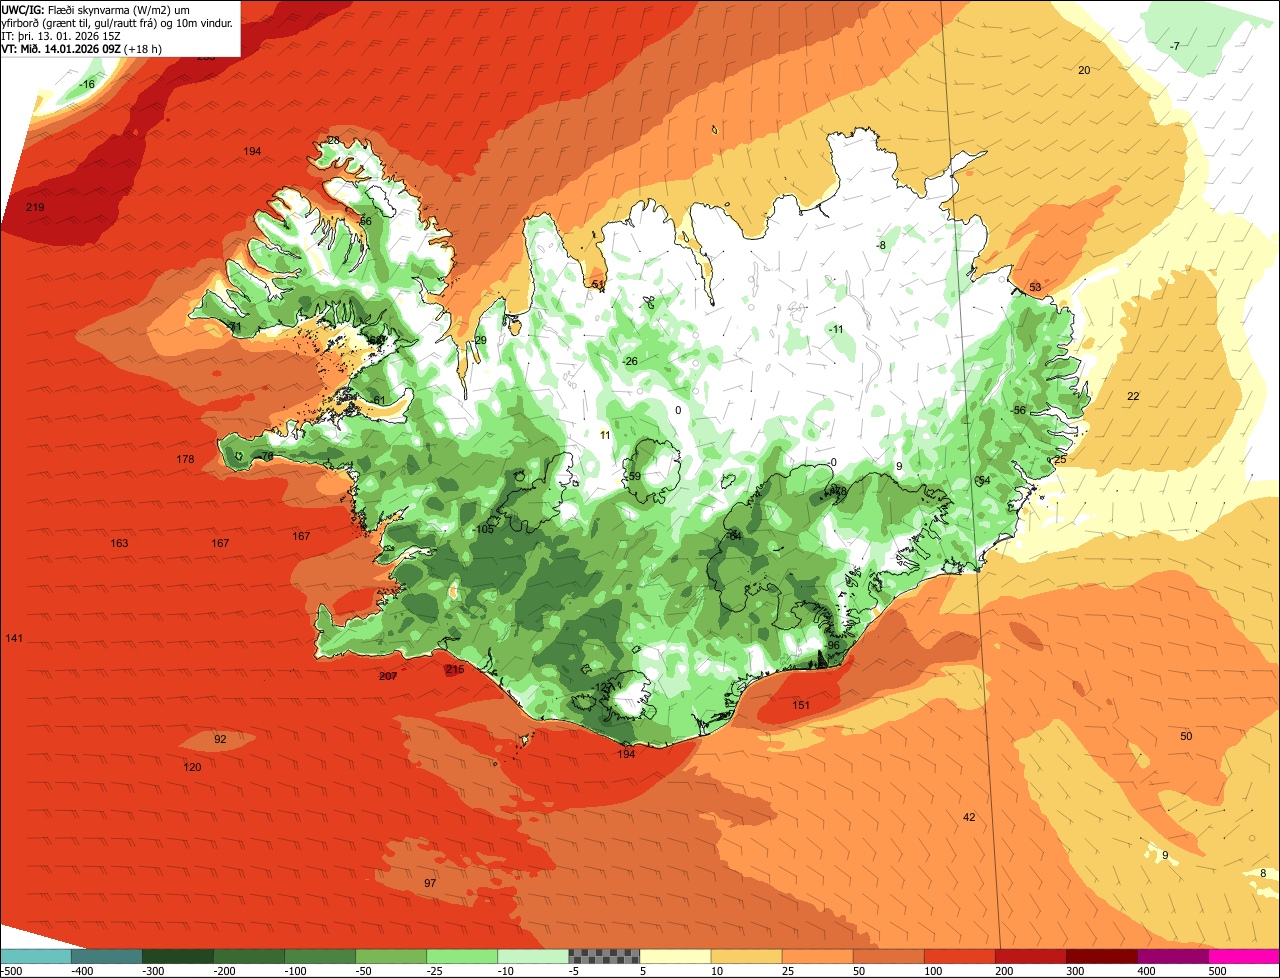Image resolution: width=1280 pixels, height=978 pixels.
Task: Click the value 53 on the map
Action: pos(1035,287)
